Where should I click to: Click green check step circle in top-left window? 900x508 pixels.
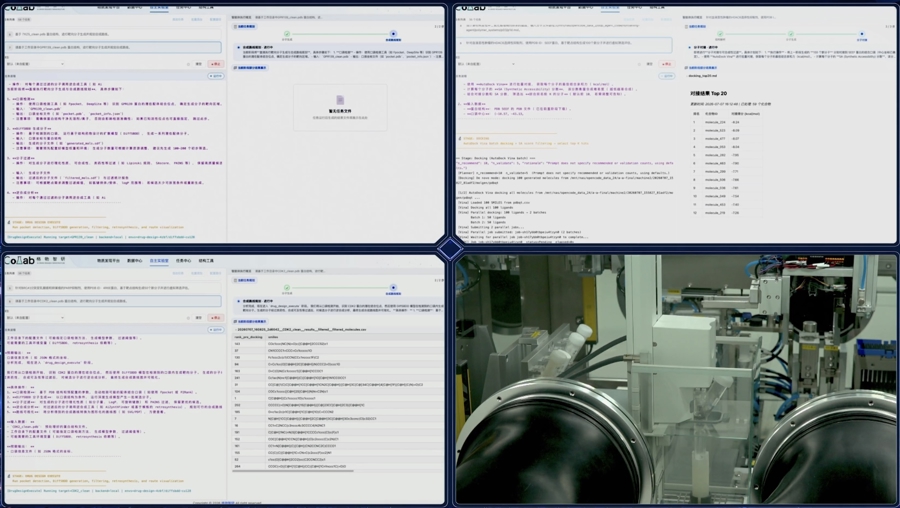[287, 34]
